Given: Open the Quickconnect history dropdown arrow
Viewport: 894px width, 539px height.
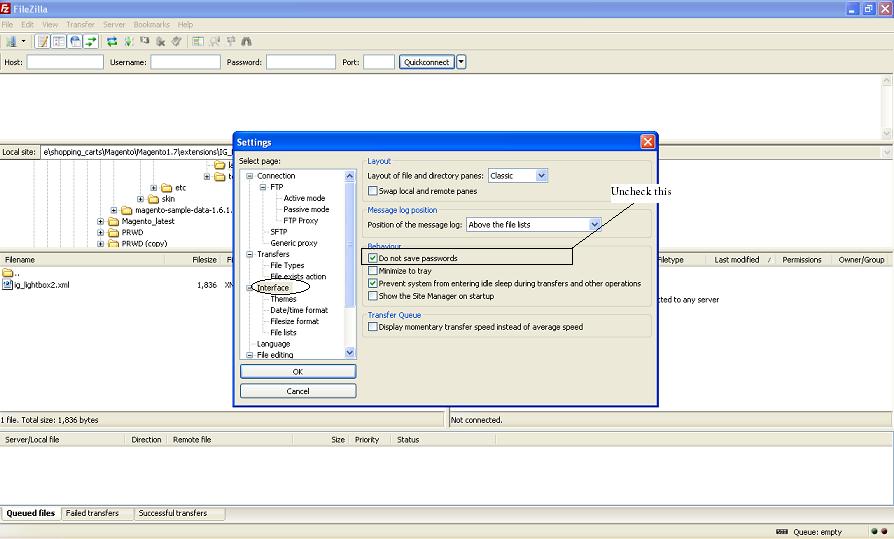Looking at the screenshot, I should (461, 62).
